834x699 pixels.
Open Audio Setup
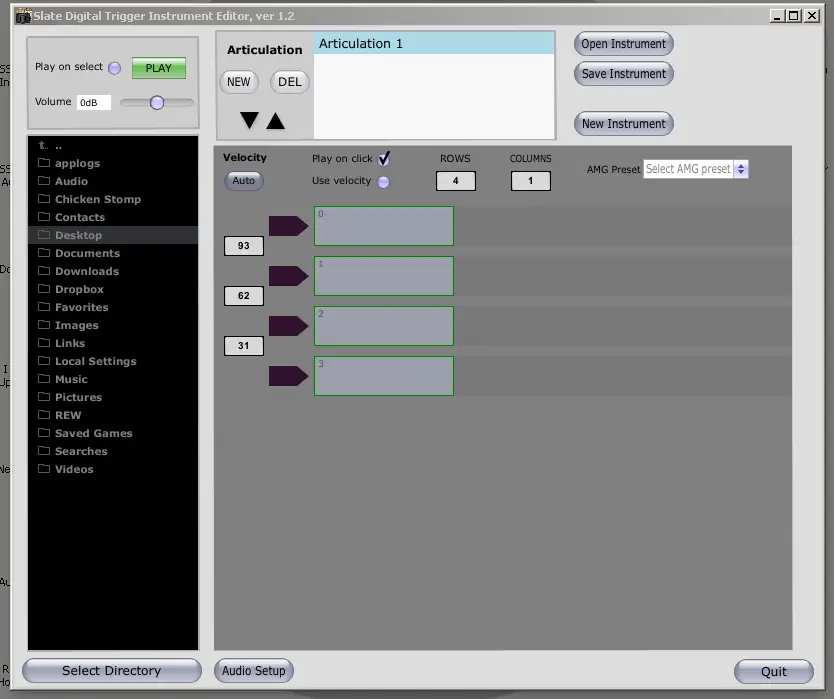coord(253,671)
